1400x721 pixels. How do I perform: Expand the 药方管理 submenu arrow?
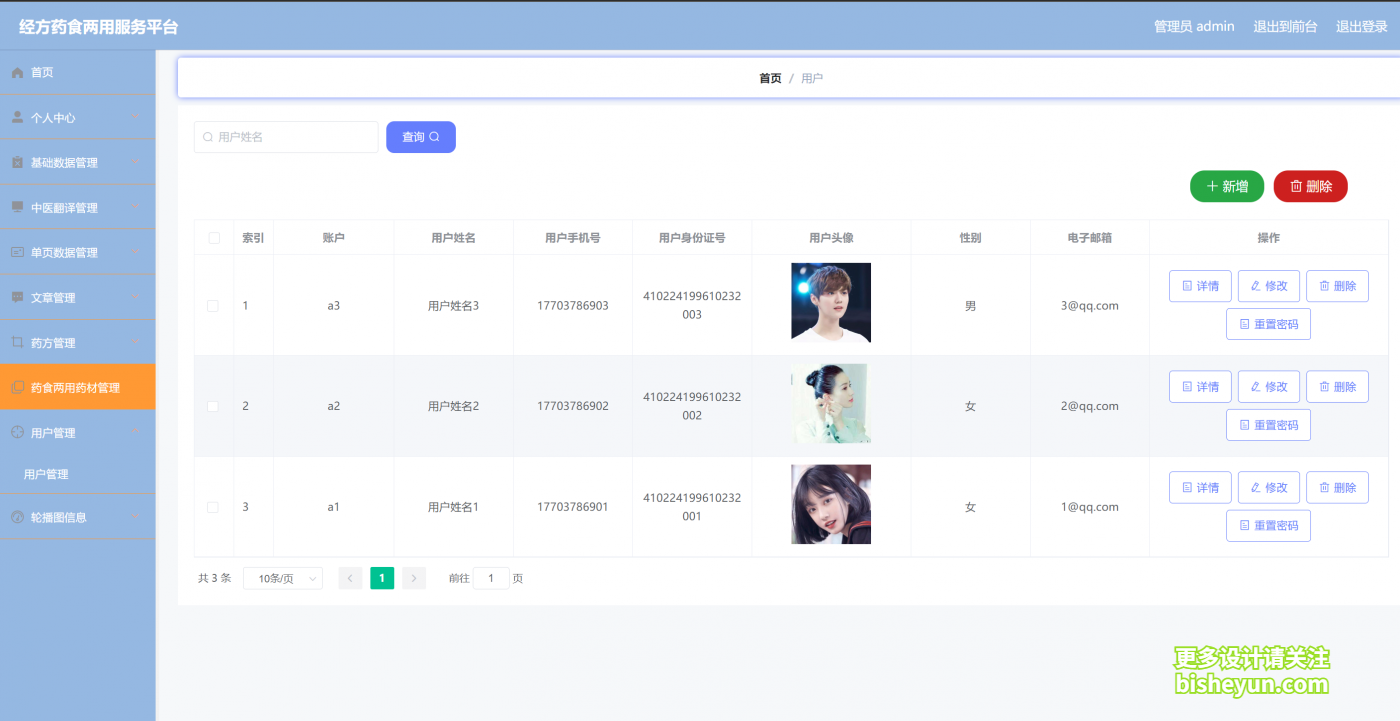point(135,342)
